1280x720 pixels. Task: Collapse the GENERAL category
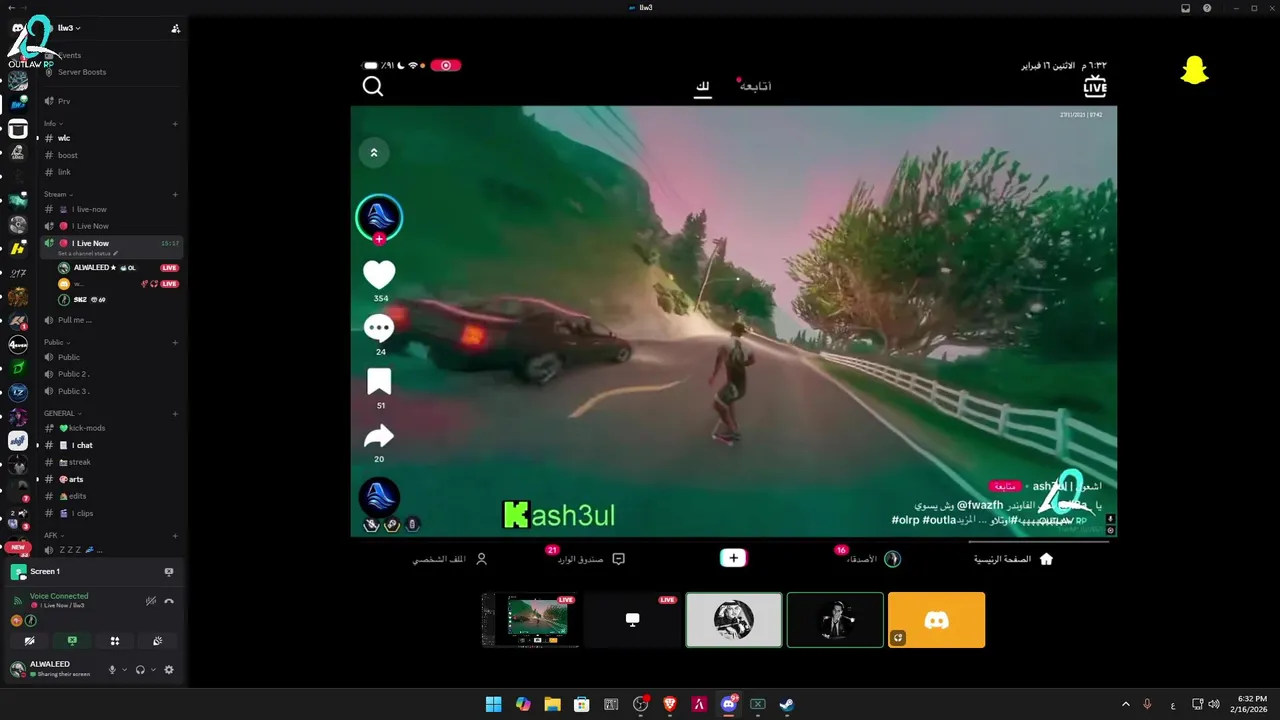tap(61, 414)
